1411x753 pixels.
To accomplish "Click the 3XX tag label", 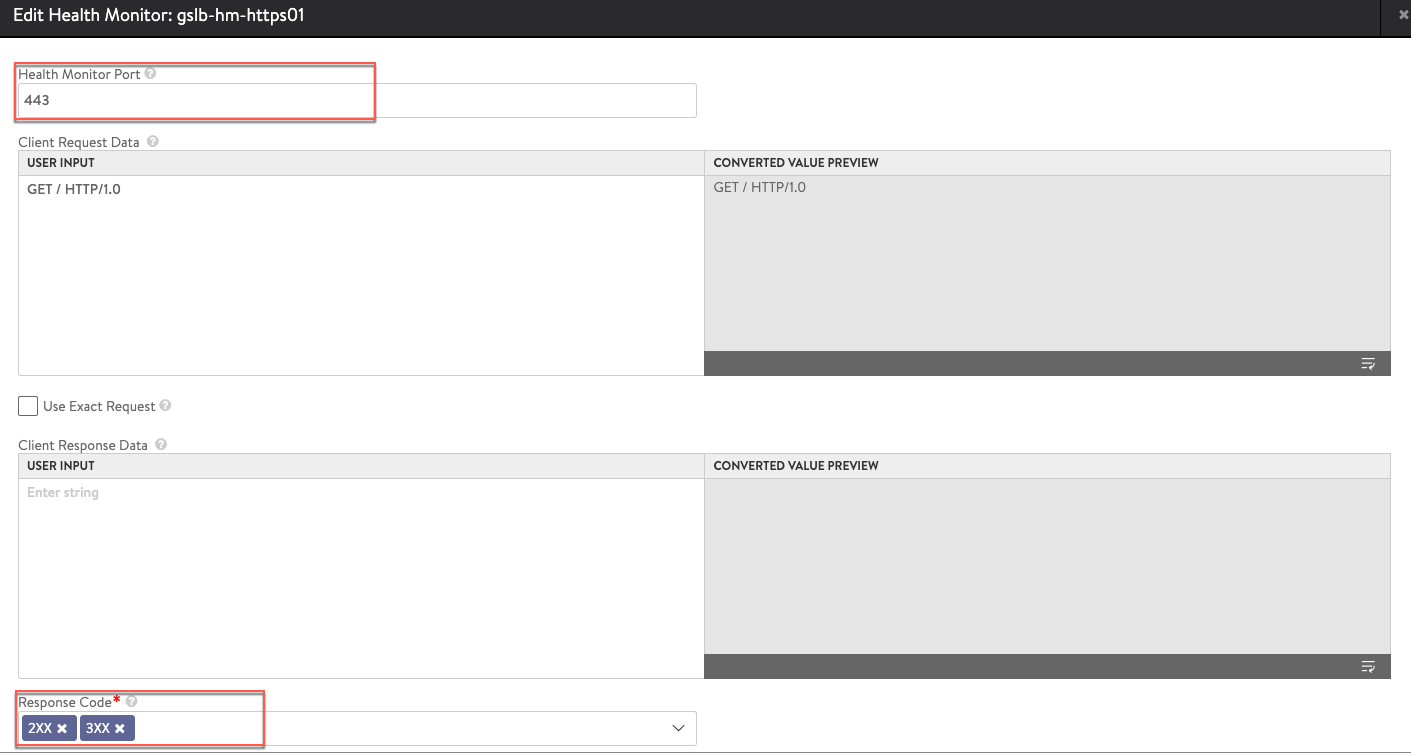I will point(98,729).
